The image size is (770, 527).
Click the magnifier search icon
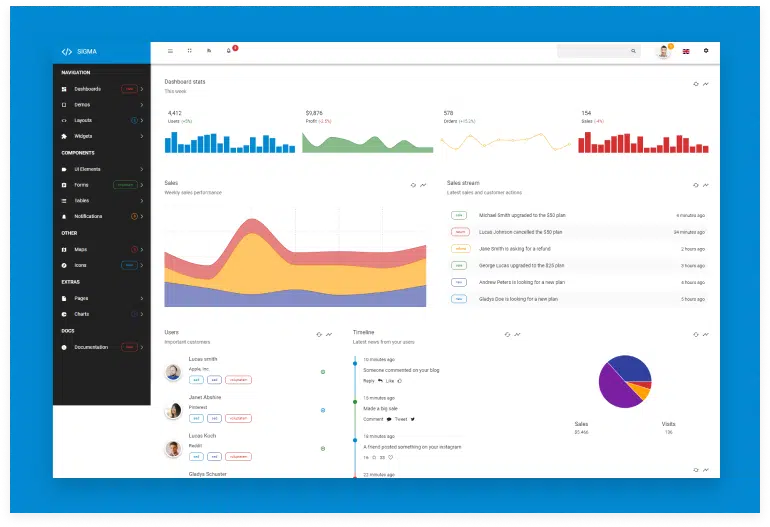click(633, 51)
